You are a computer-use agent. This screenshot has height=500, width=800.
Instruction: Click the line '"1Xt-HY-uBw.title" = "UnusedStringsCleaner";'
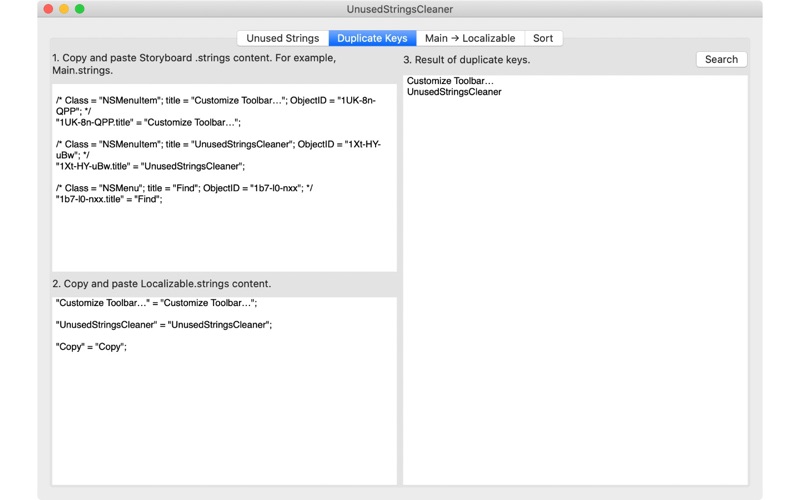point(150,166)
